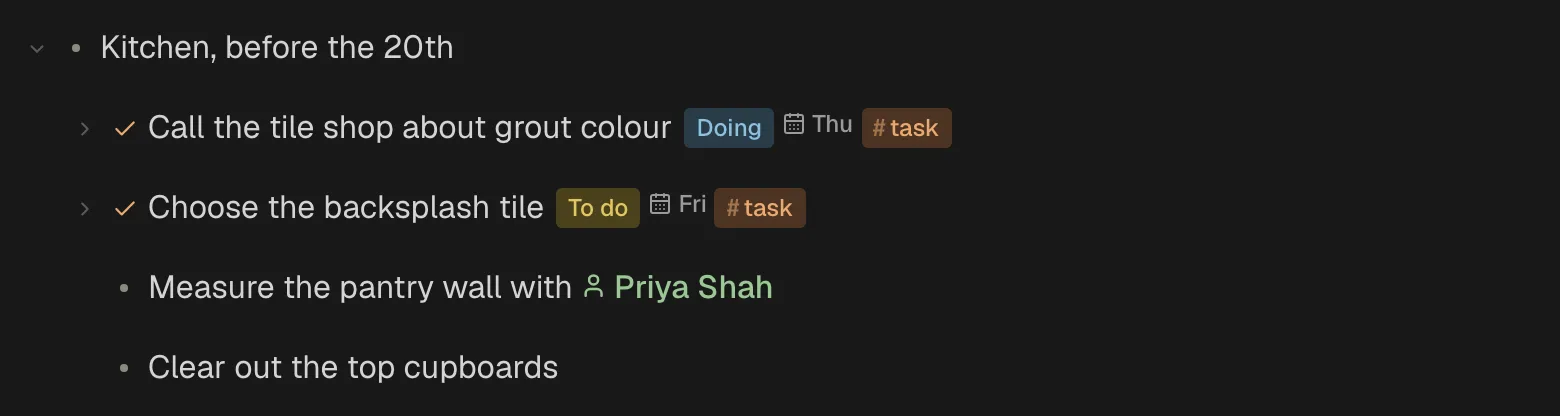Image resolution: width=1560 pixels, height=416 pixels.
Task: Open the Doing status badge
Action: click(729, 128)
